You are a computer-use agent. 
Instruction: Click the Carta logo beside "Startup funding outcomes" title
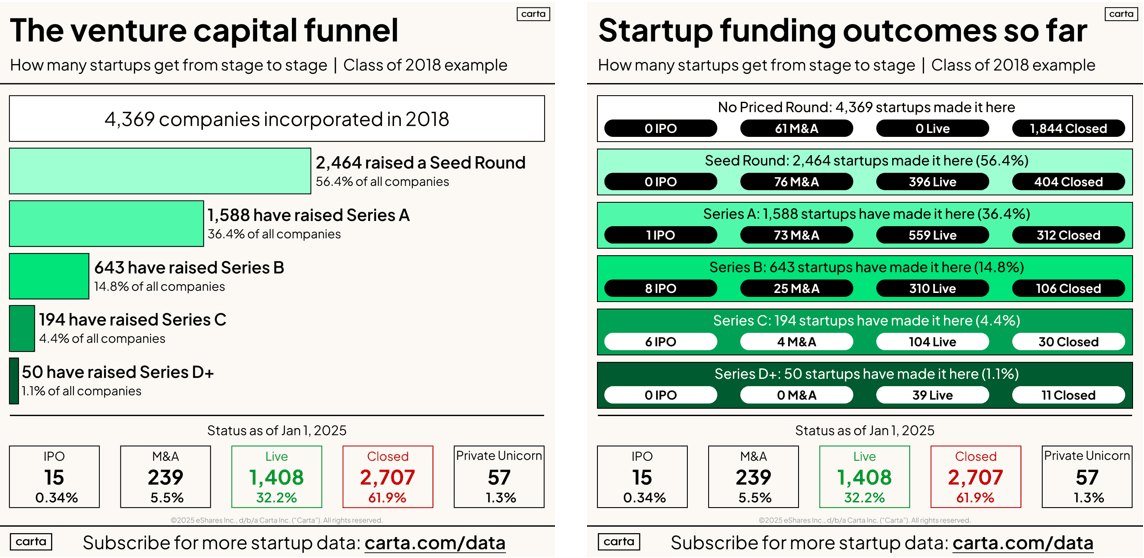[1121, 14]
